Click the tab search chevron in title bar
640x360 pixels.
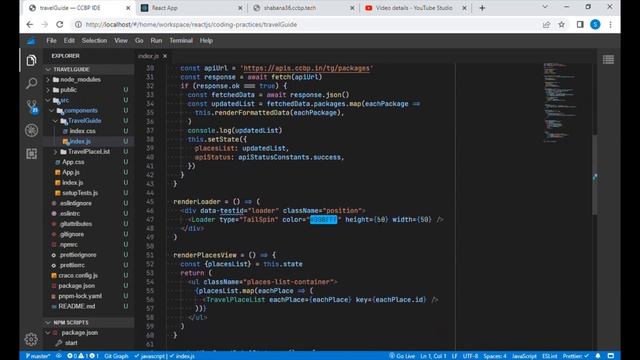tap(545, 7)
